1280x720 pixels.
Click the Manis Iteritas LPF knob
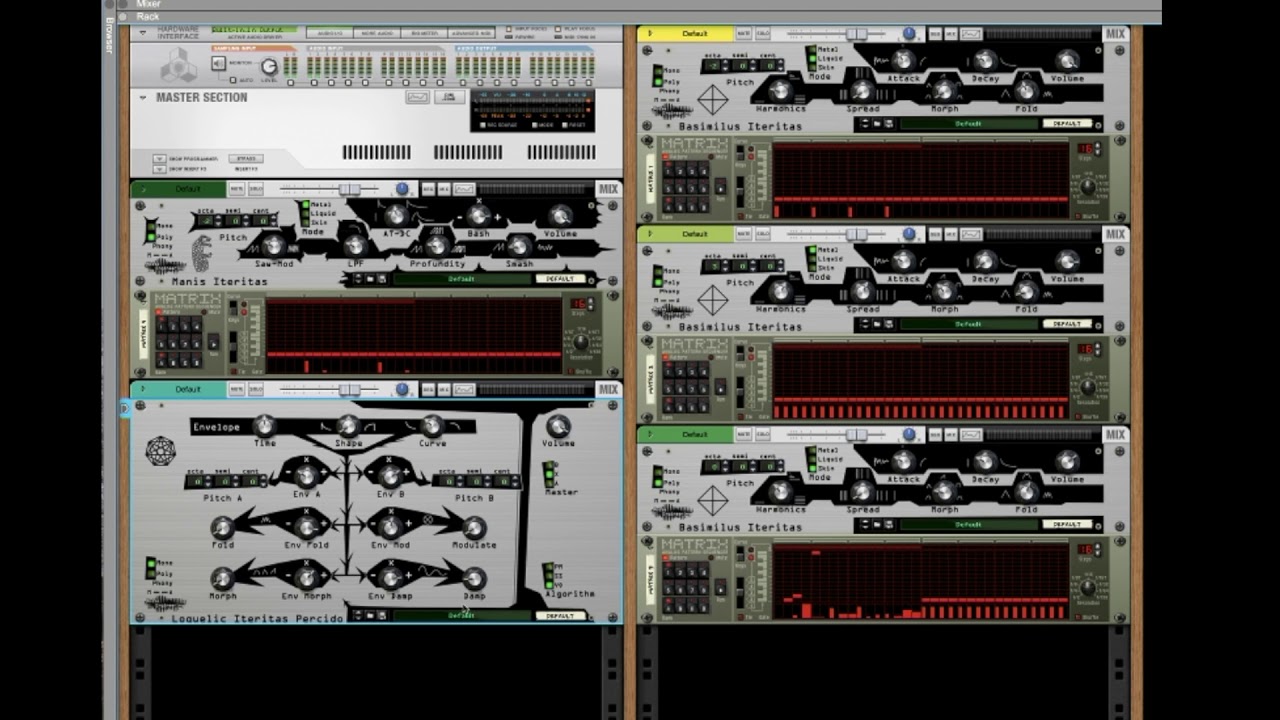tap(355, 245)
